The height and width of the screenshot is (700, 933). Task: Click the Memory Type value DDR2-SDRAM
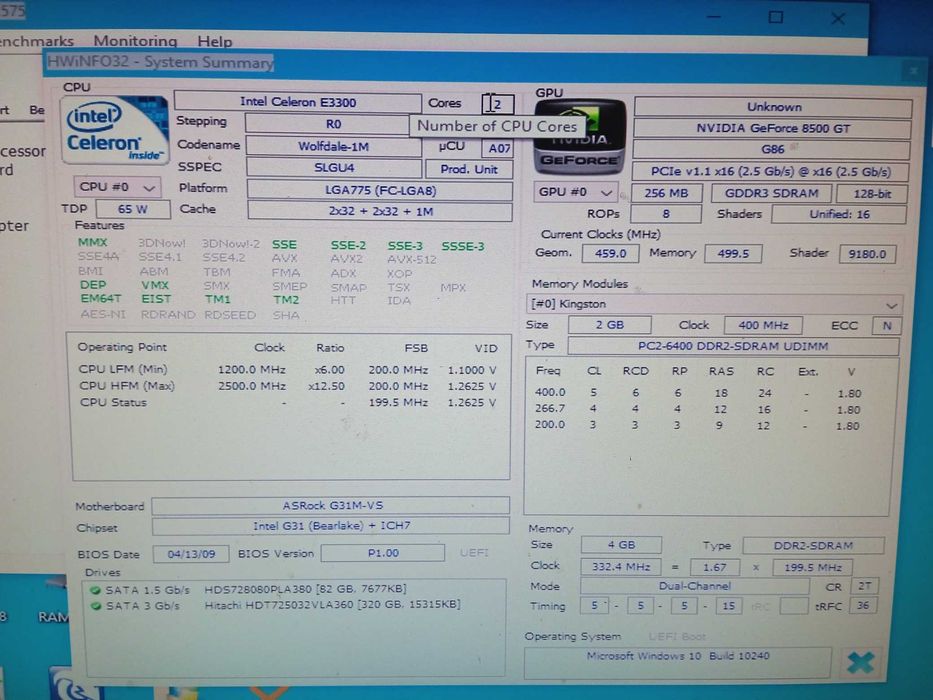pos(813,546)
